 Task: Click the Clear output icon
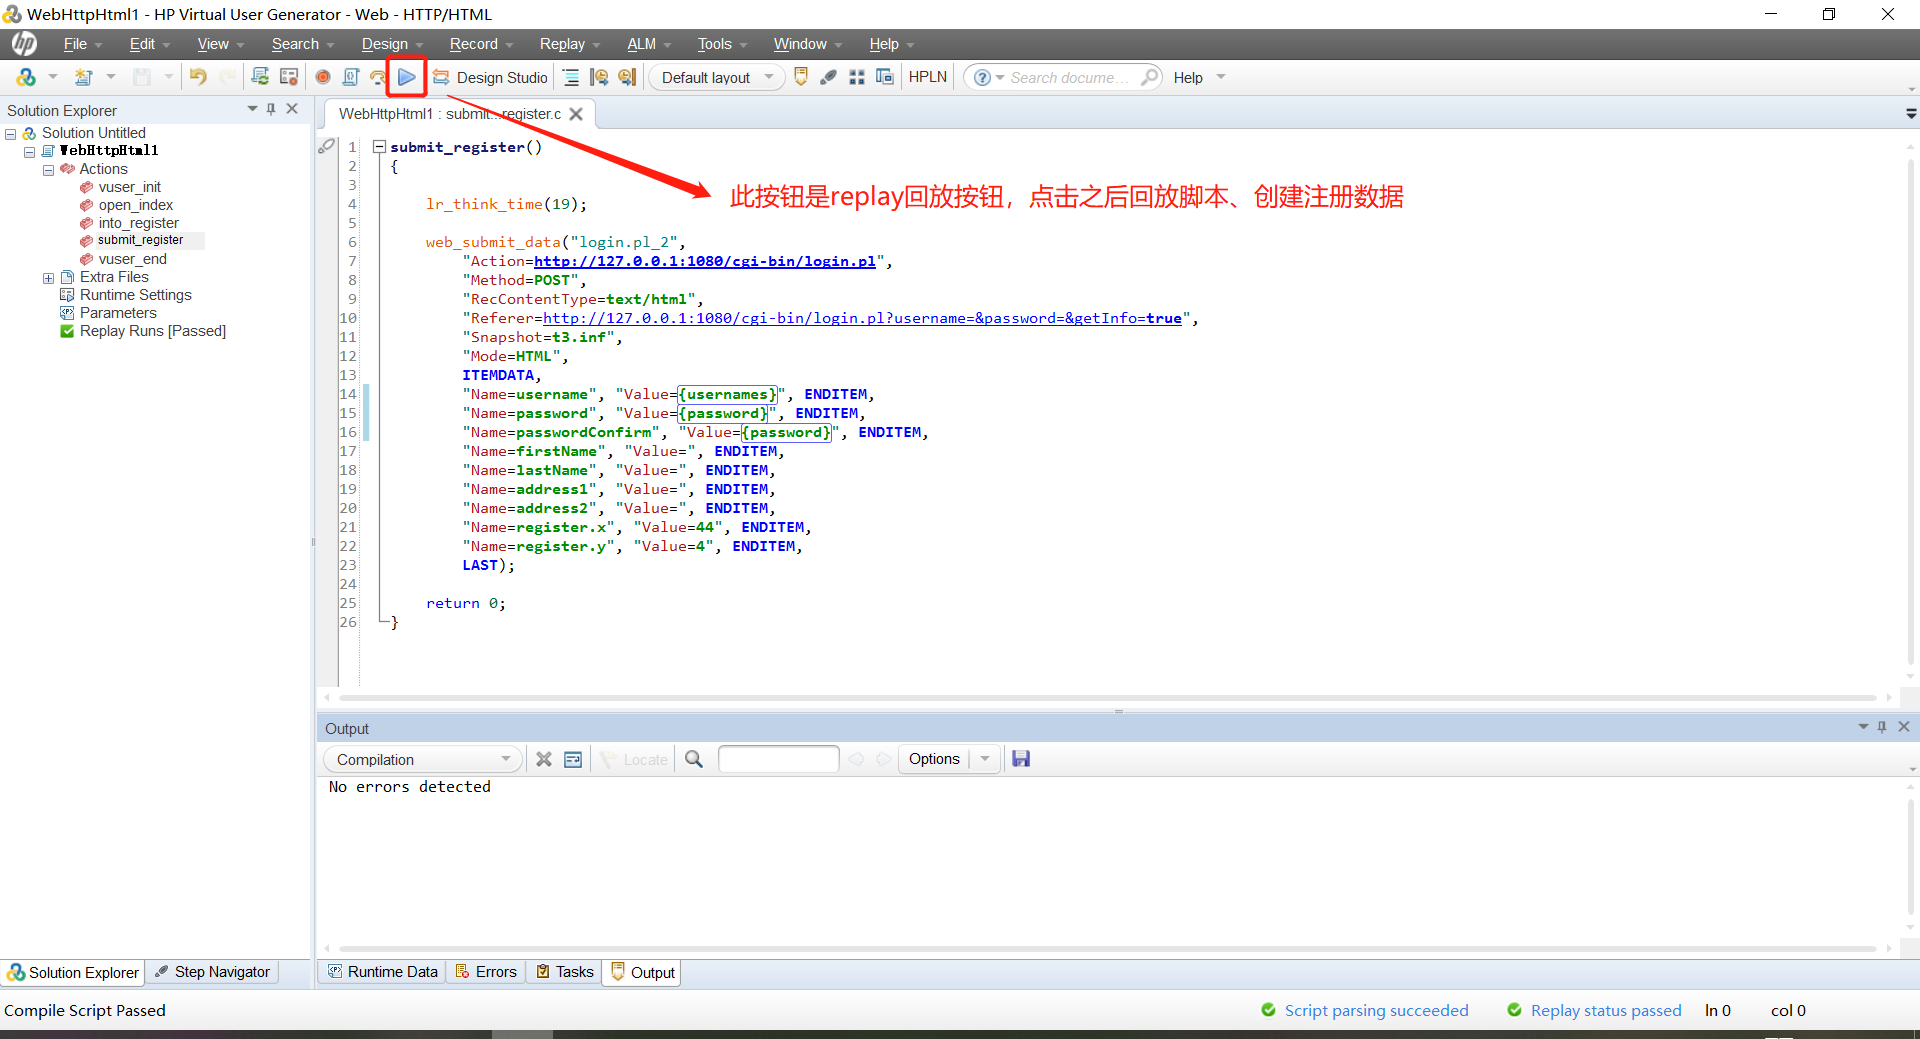(x=543, y=759)
